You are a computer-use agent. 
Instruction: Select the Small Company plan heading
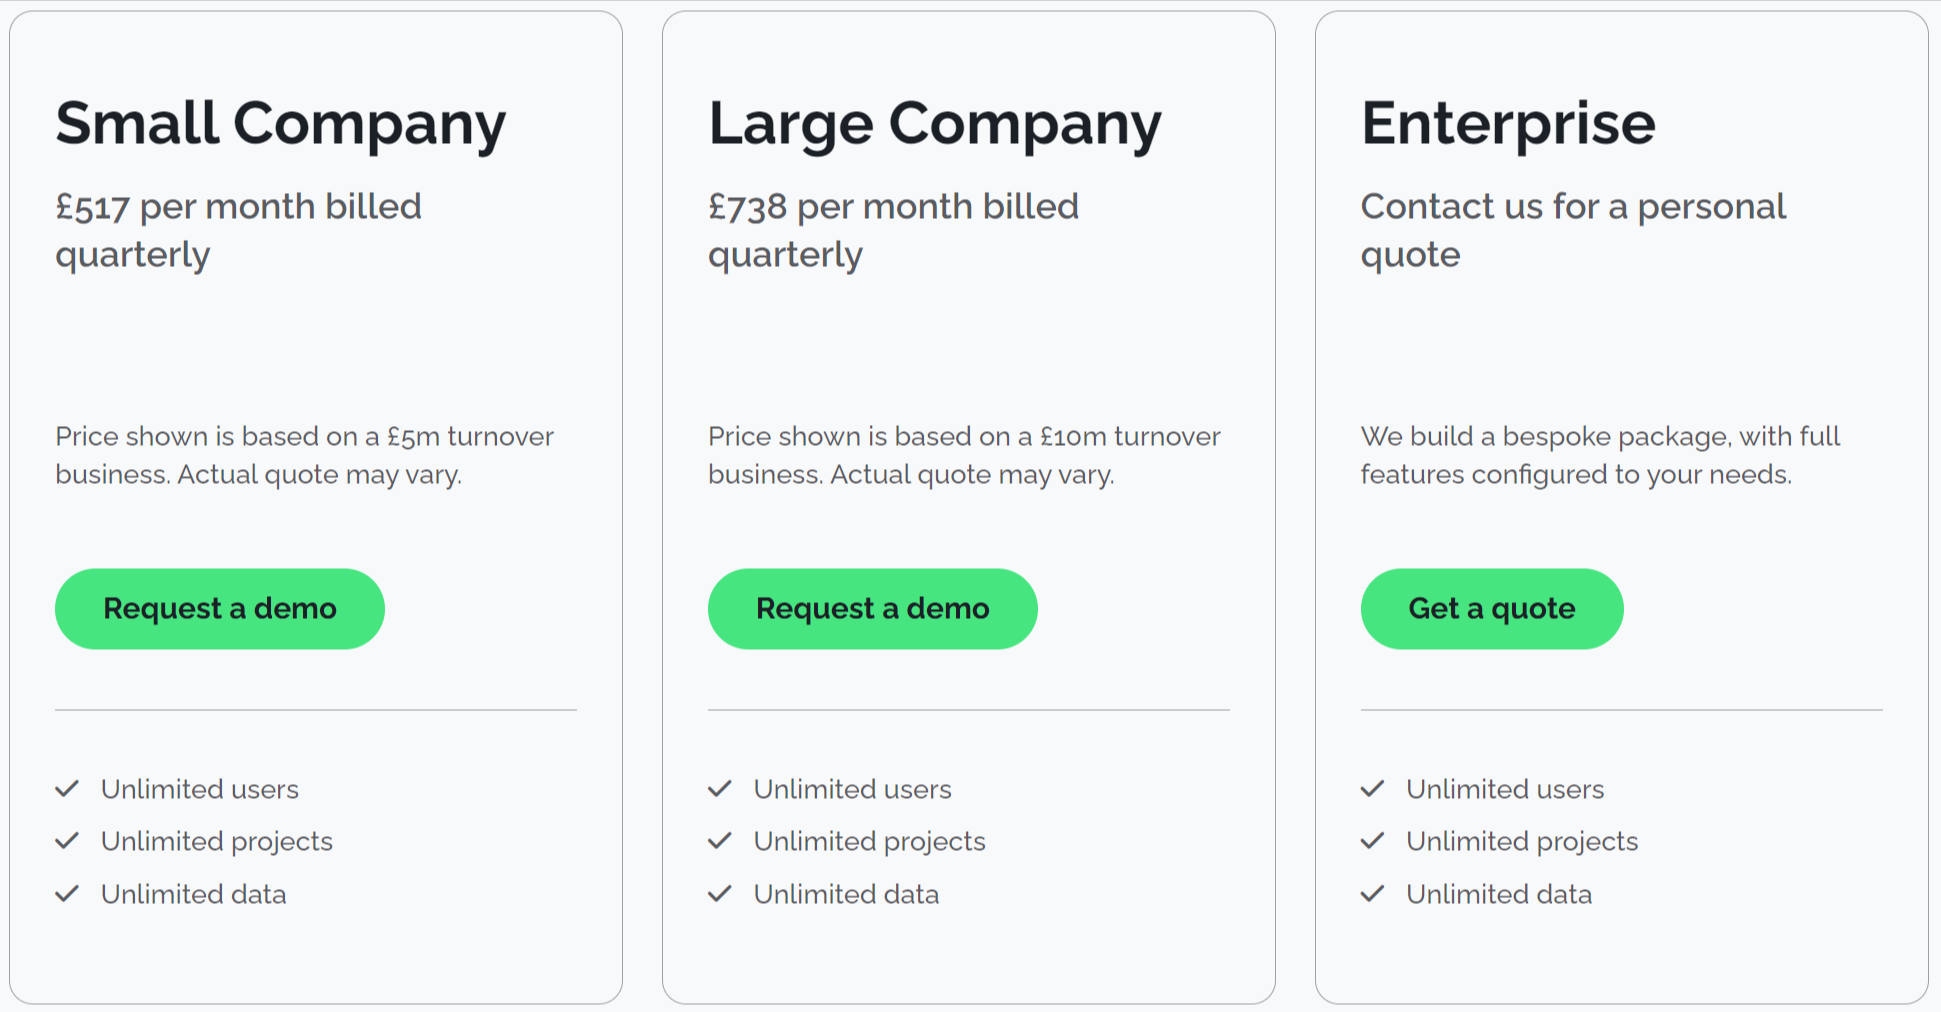pos(280,122)
